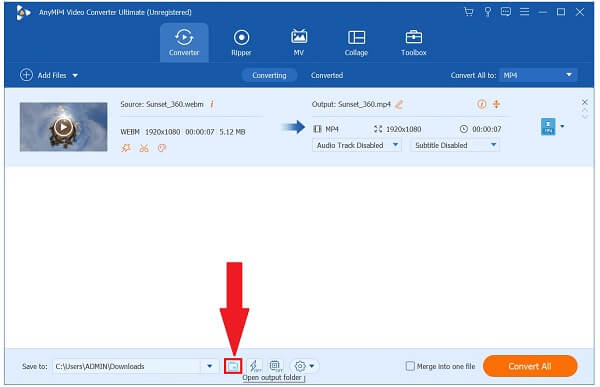600x387 pixels.
Task: Switch to the Ripper tab
Action: [x=241, y=42]
